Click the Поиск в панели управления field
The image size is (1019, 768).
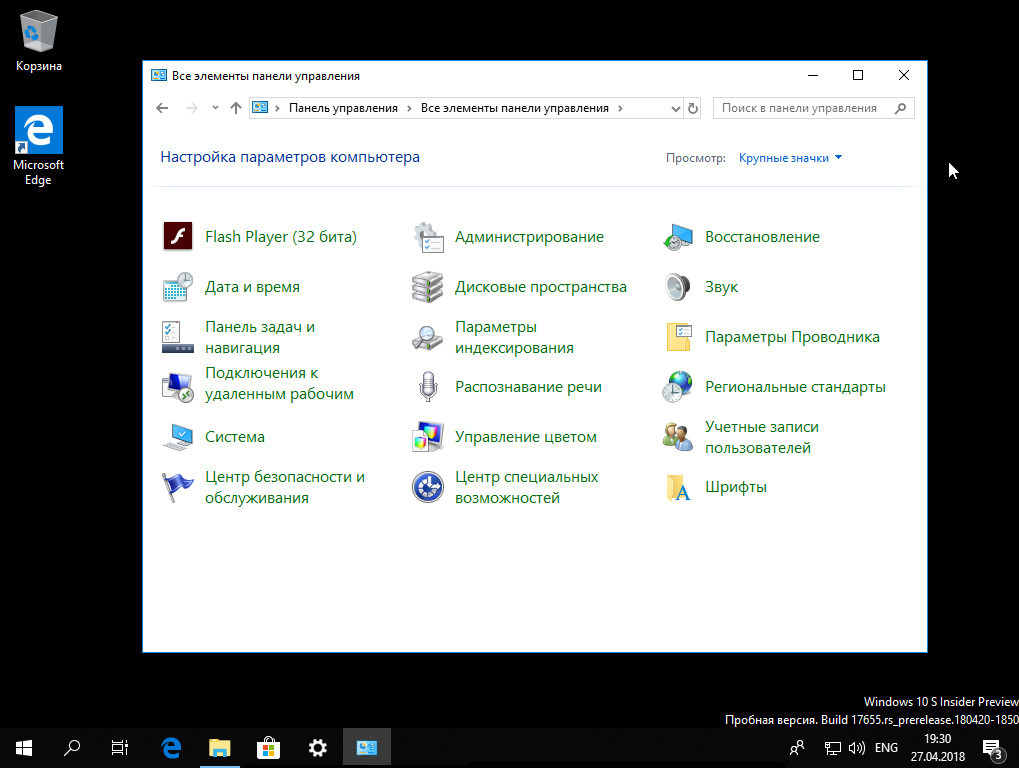(814, 108)
